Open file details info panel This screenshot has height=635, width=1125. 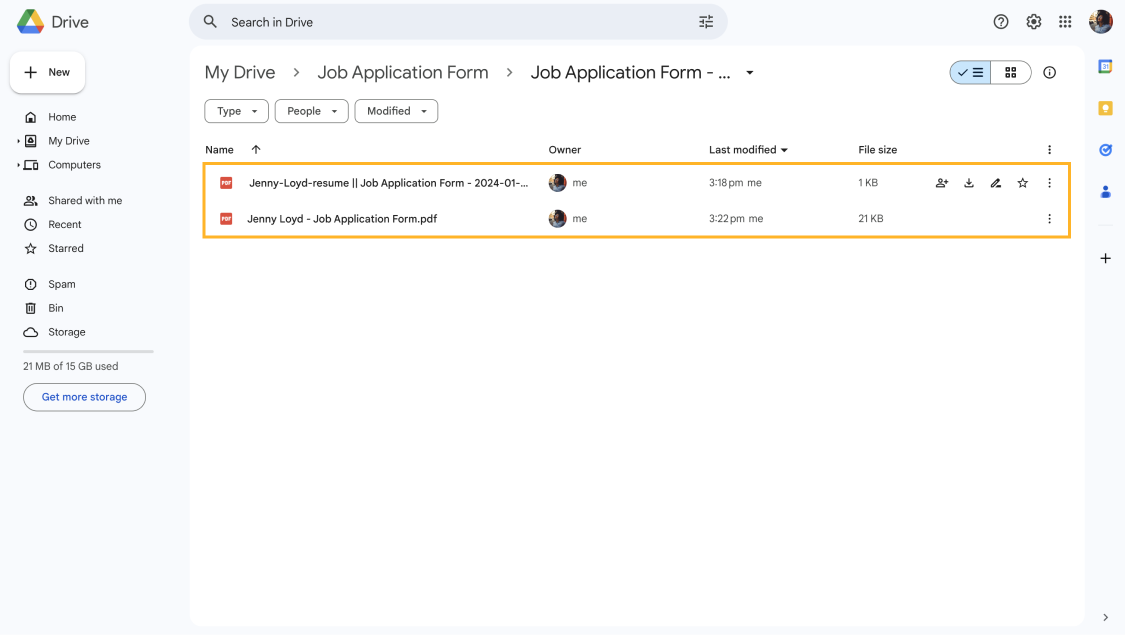pyautogui.click(x=1049, y=72)
